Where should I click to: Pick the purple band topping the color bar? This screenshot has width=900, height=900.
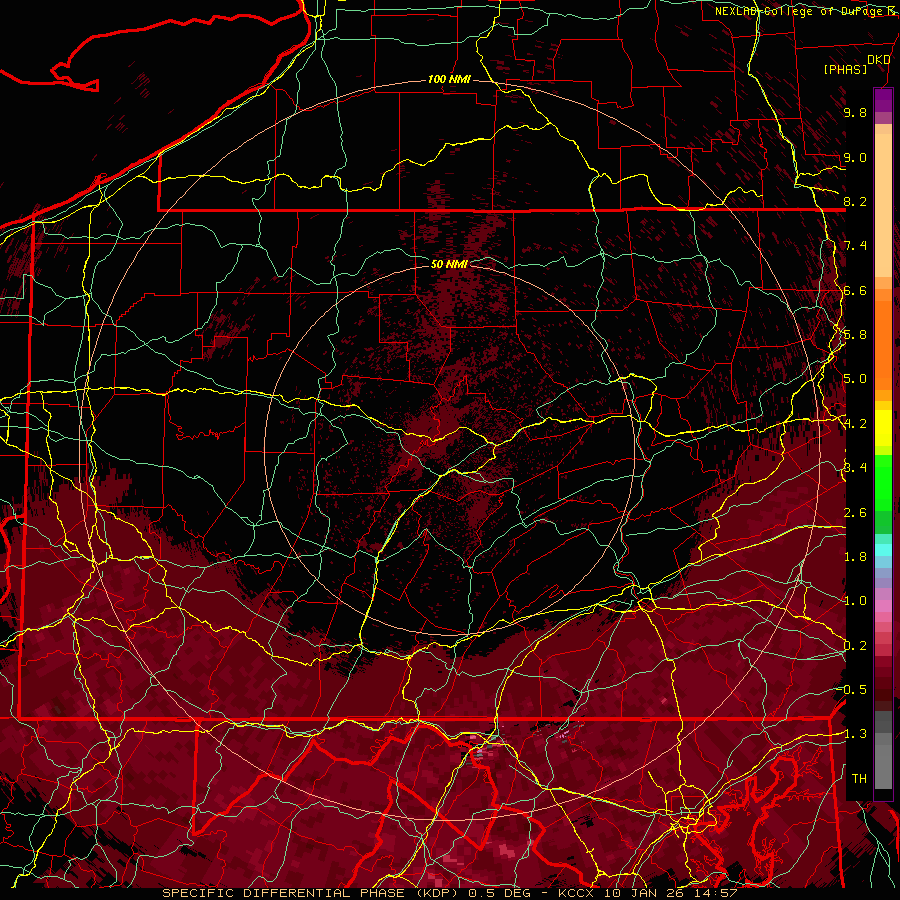(883, 100)
